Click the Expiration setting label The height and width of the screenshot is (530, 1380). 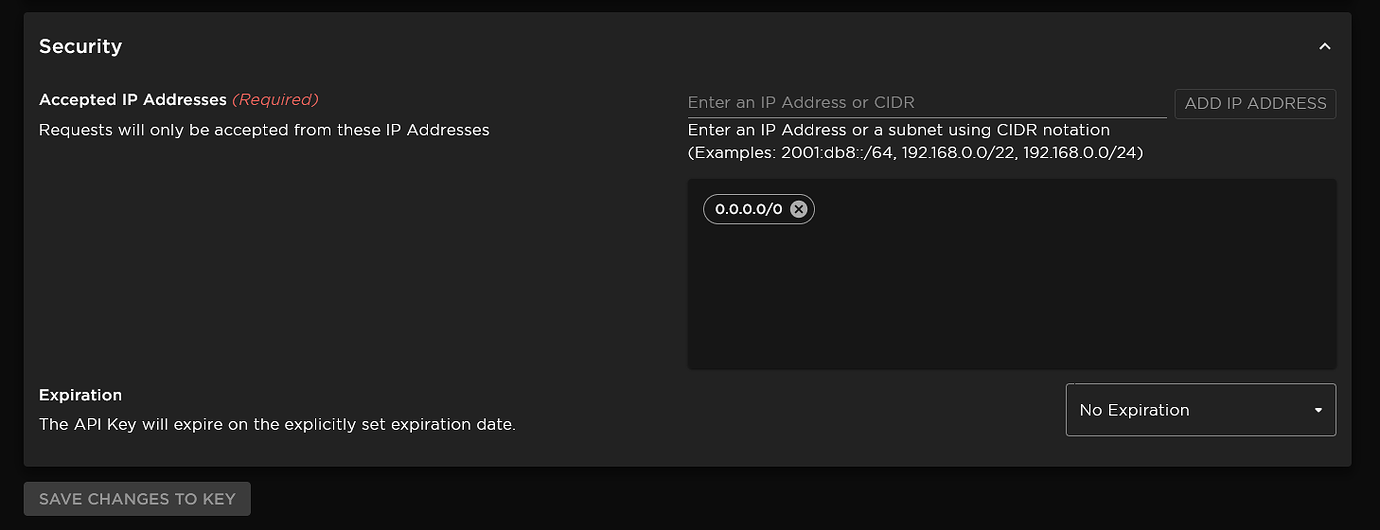click(80, 395)
